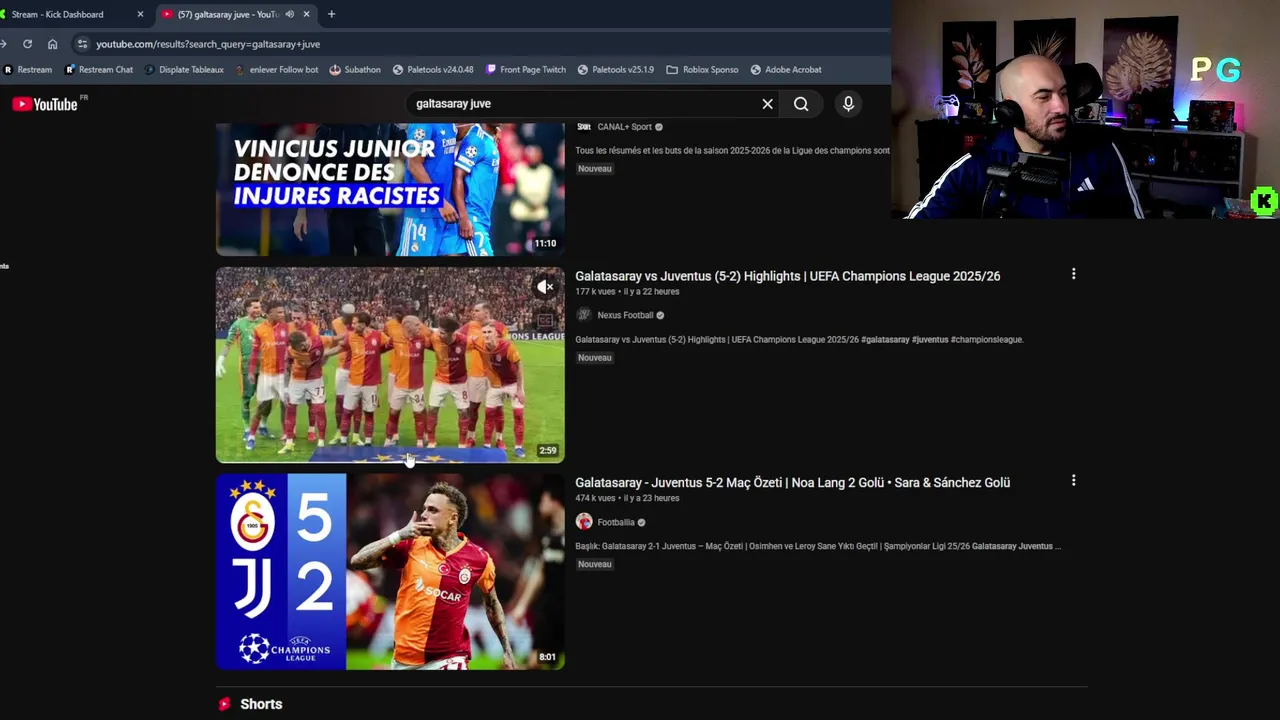
Task: Click the 2:59 duration badge
Action: (548, 450)
